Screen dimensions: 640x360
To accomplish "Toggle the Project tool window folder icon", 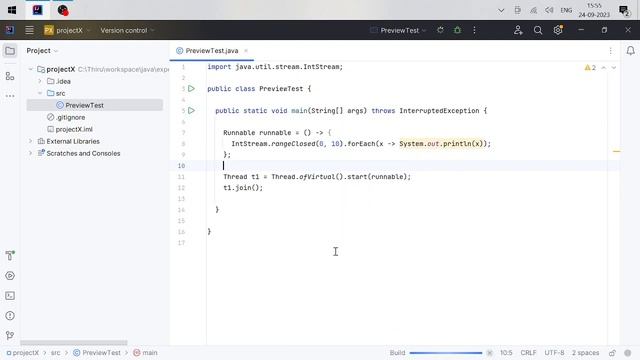I will [x=10, y=51].
